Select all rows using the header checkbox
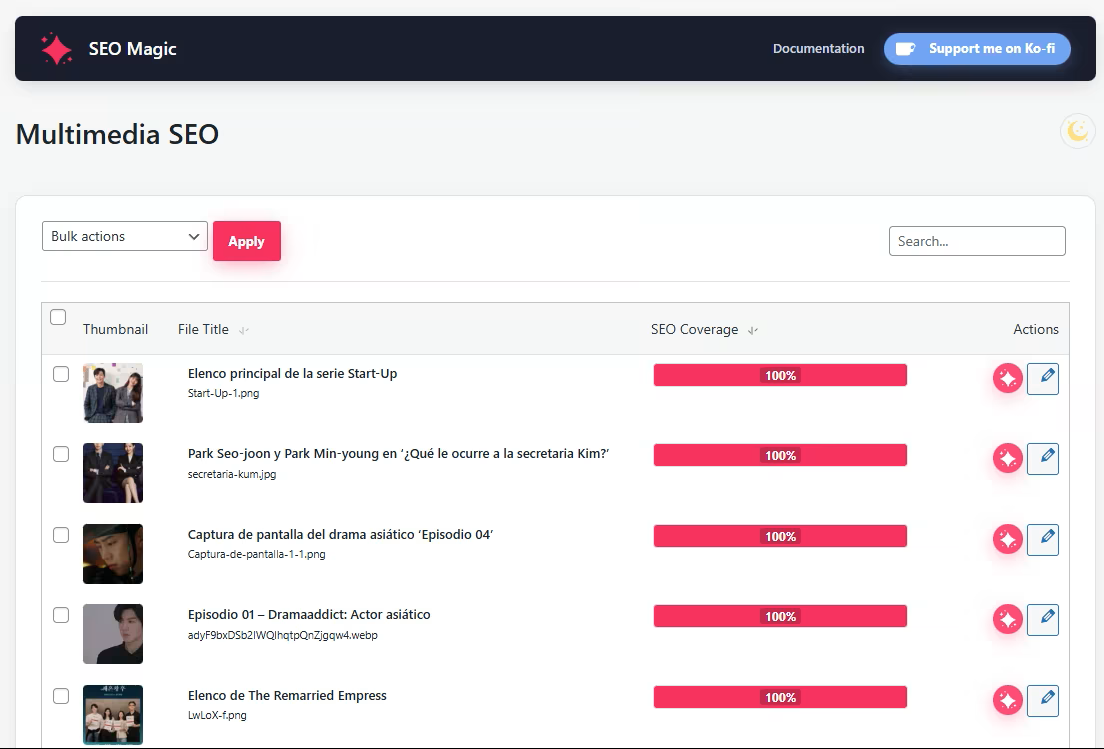The width and height of the screenshot is (1104, 749). [x=58, y=317]
